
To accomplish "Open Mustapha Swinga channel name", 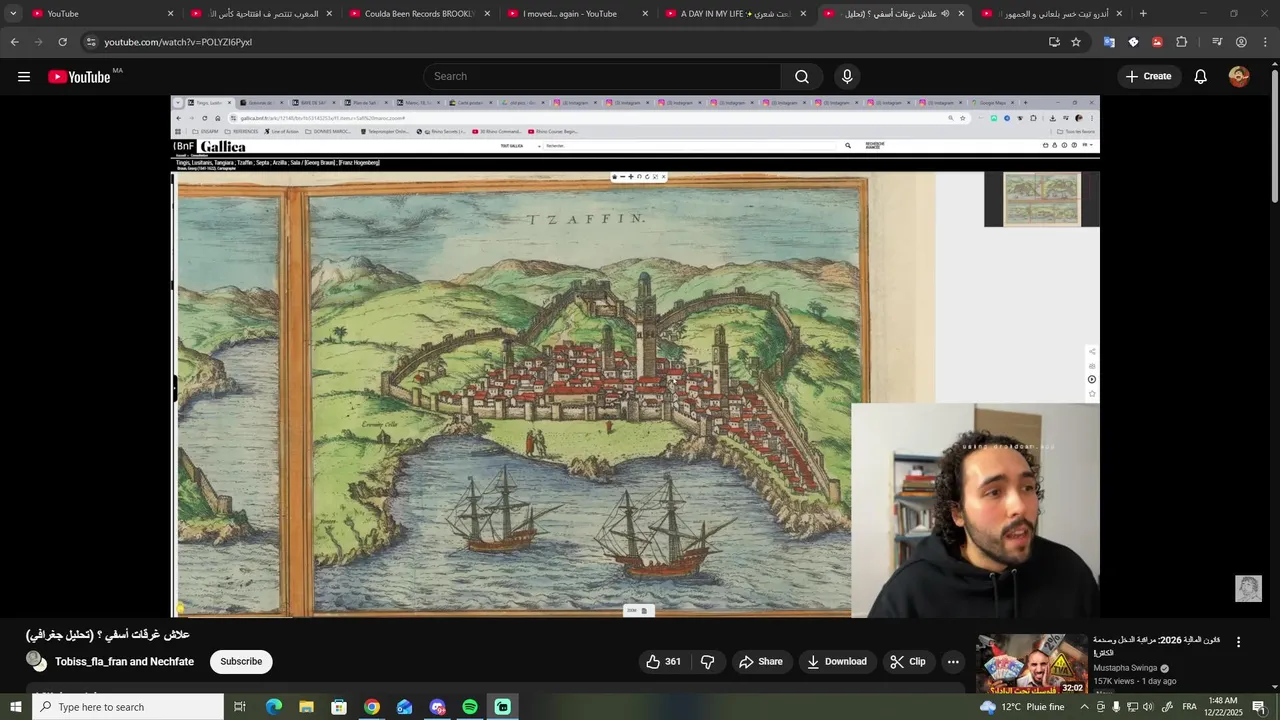I will pos(1125,668).
